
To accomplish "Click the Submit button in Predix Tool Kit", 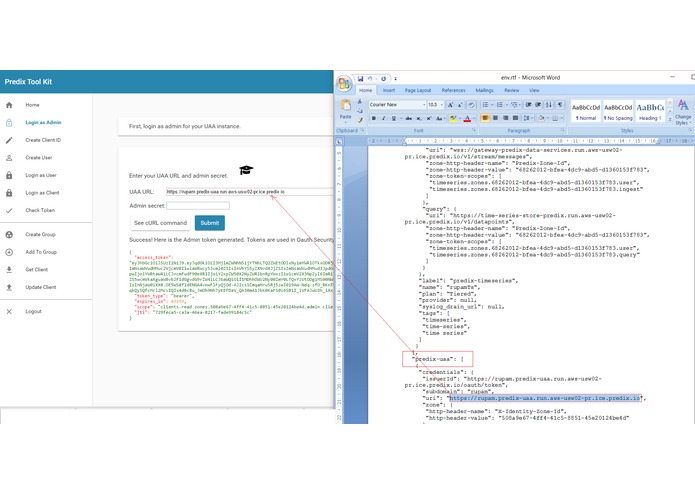I will pyautogui.click(x=210, y=223).
